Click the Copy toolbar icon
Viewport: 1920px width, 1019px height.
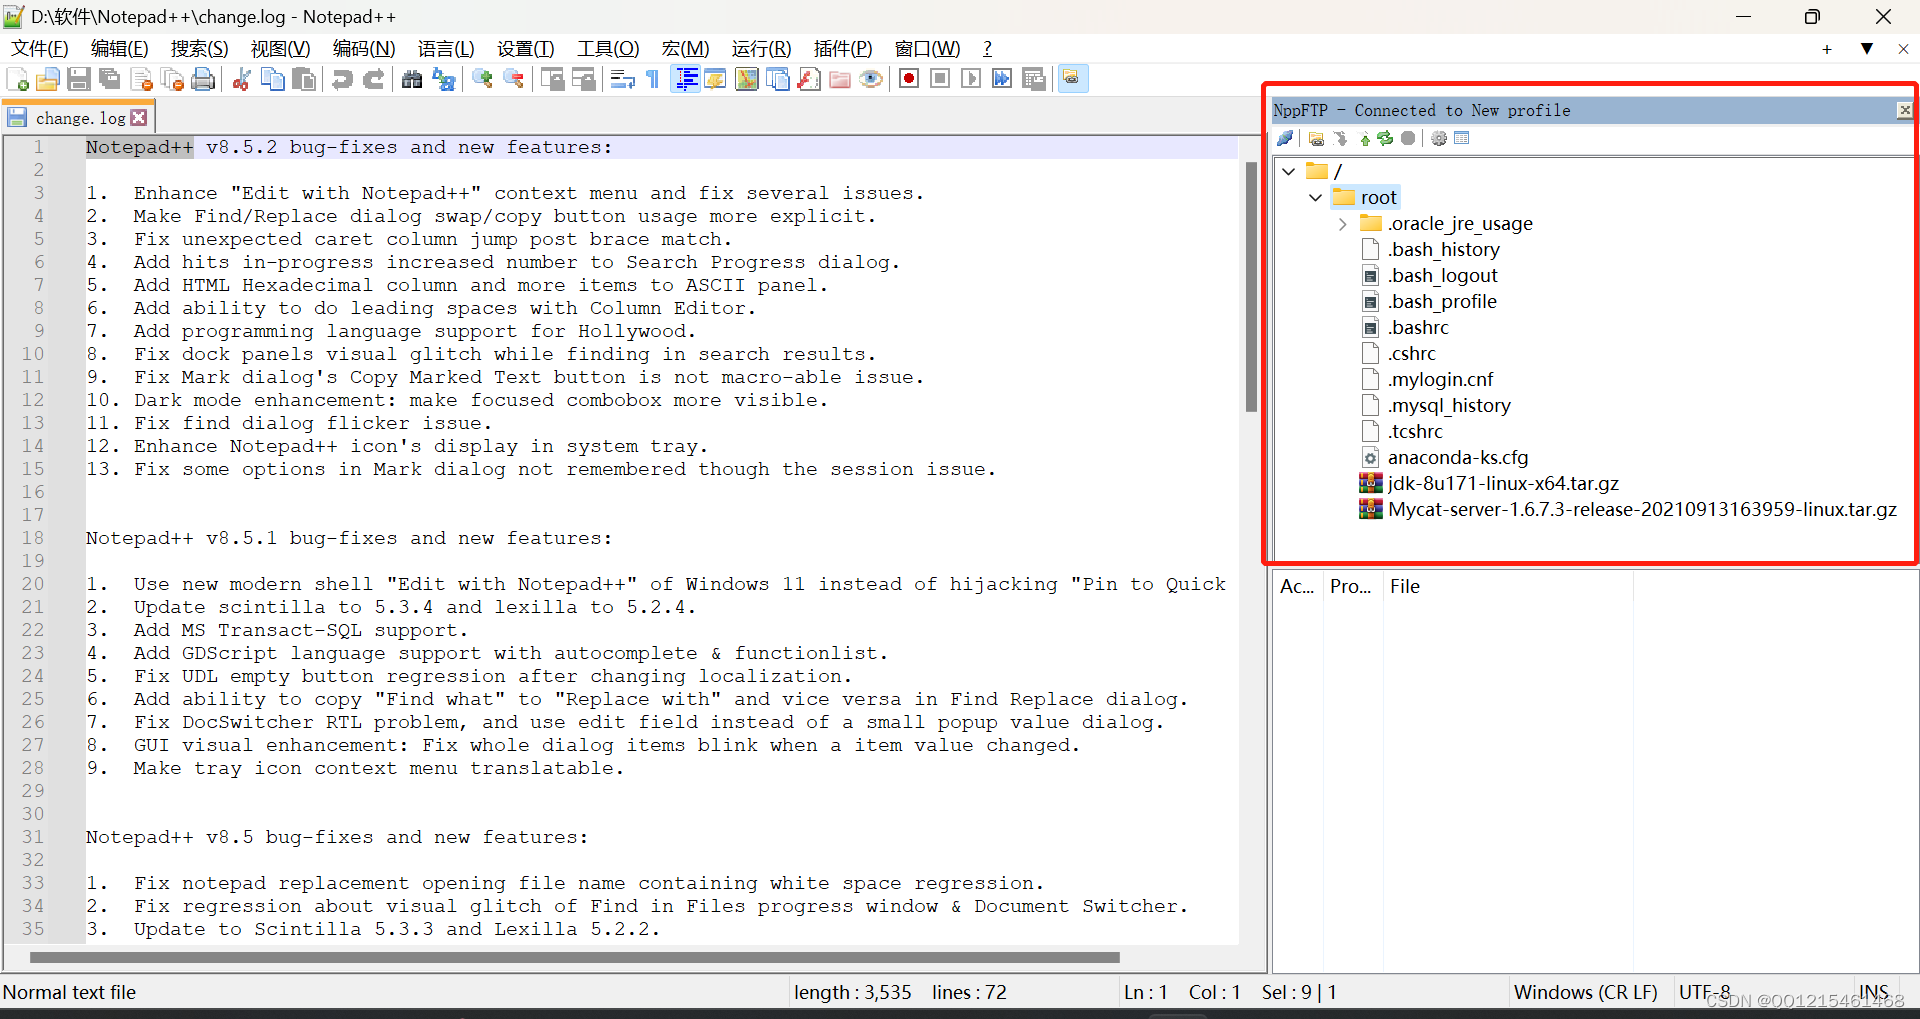[272, 79]
